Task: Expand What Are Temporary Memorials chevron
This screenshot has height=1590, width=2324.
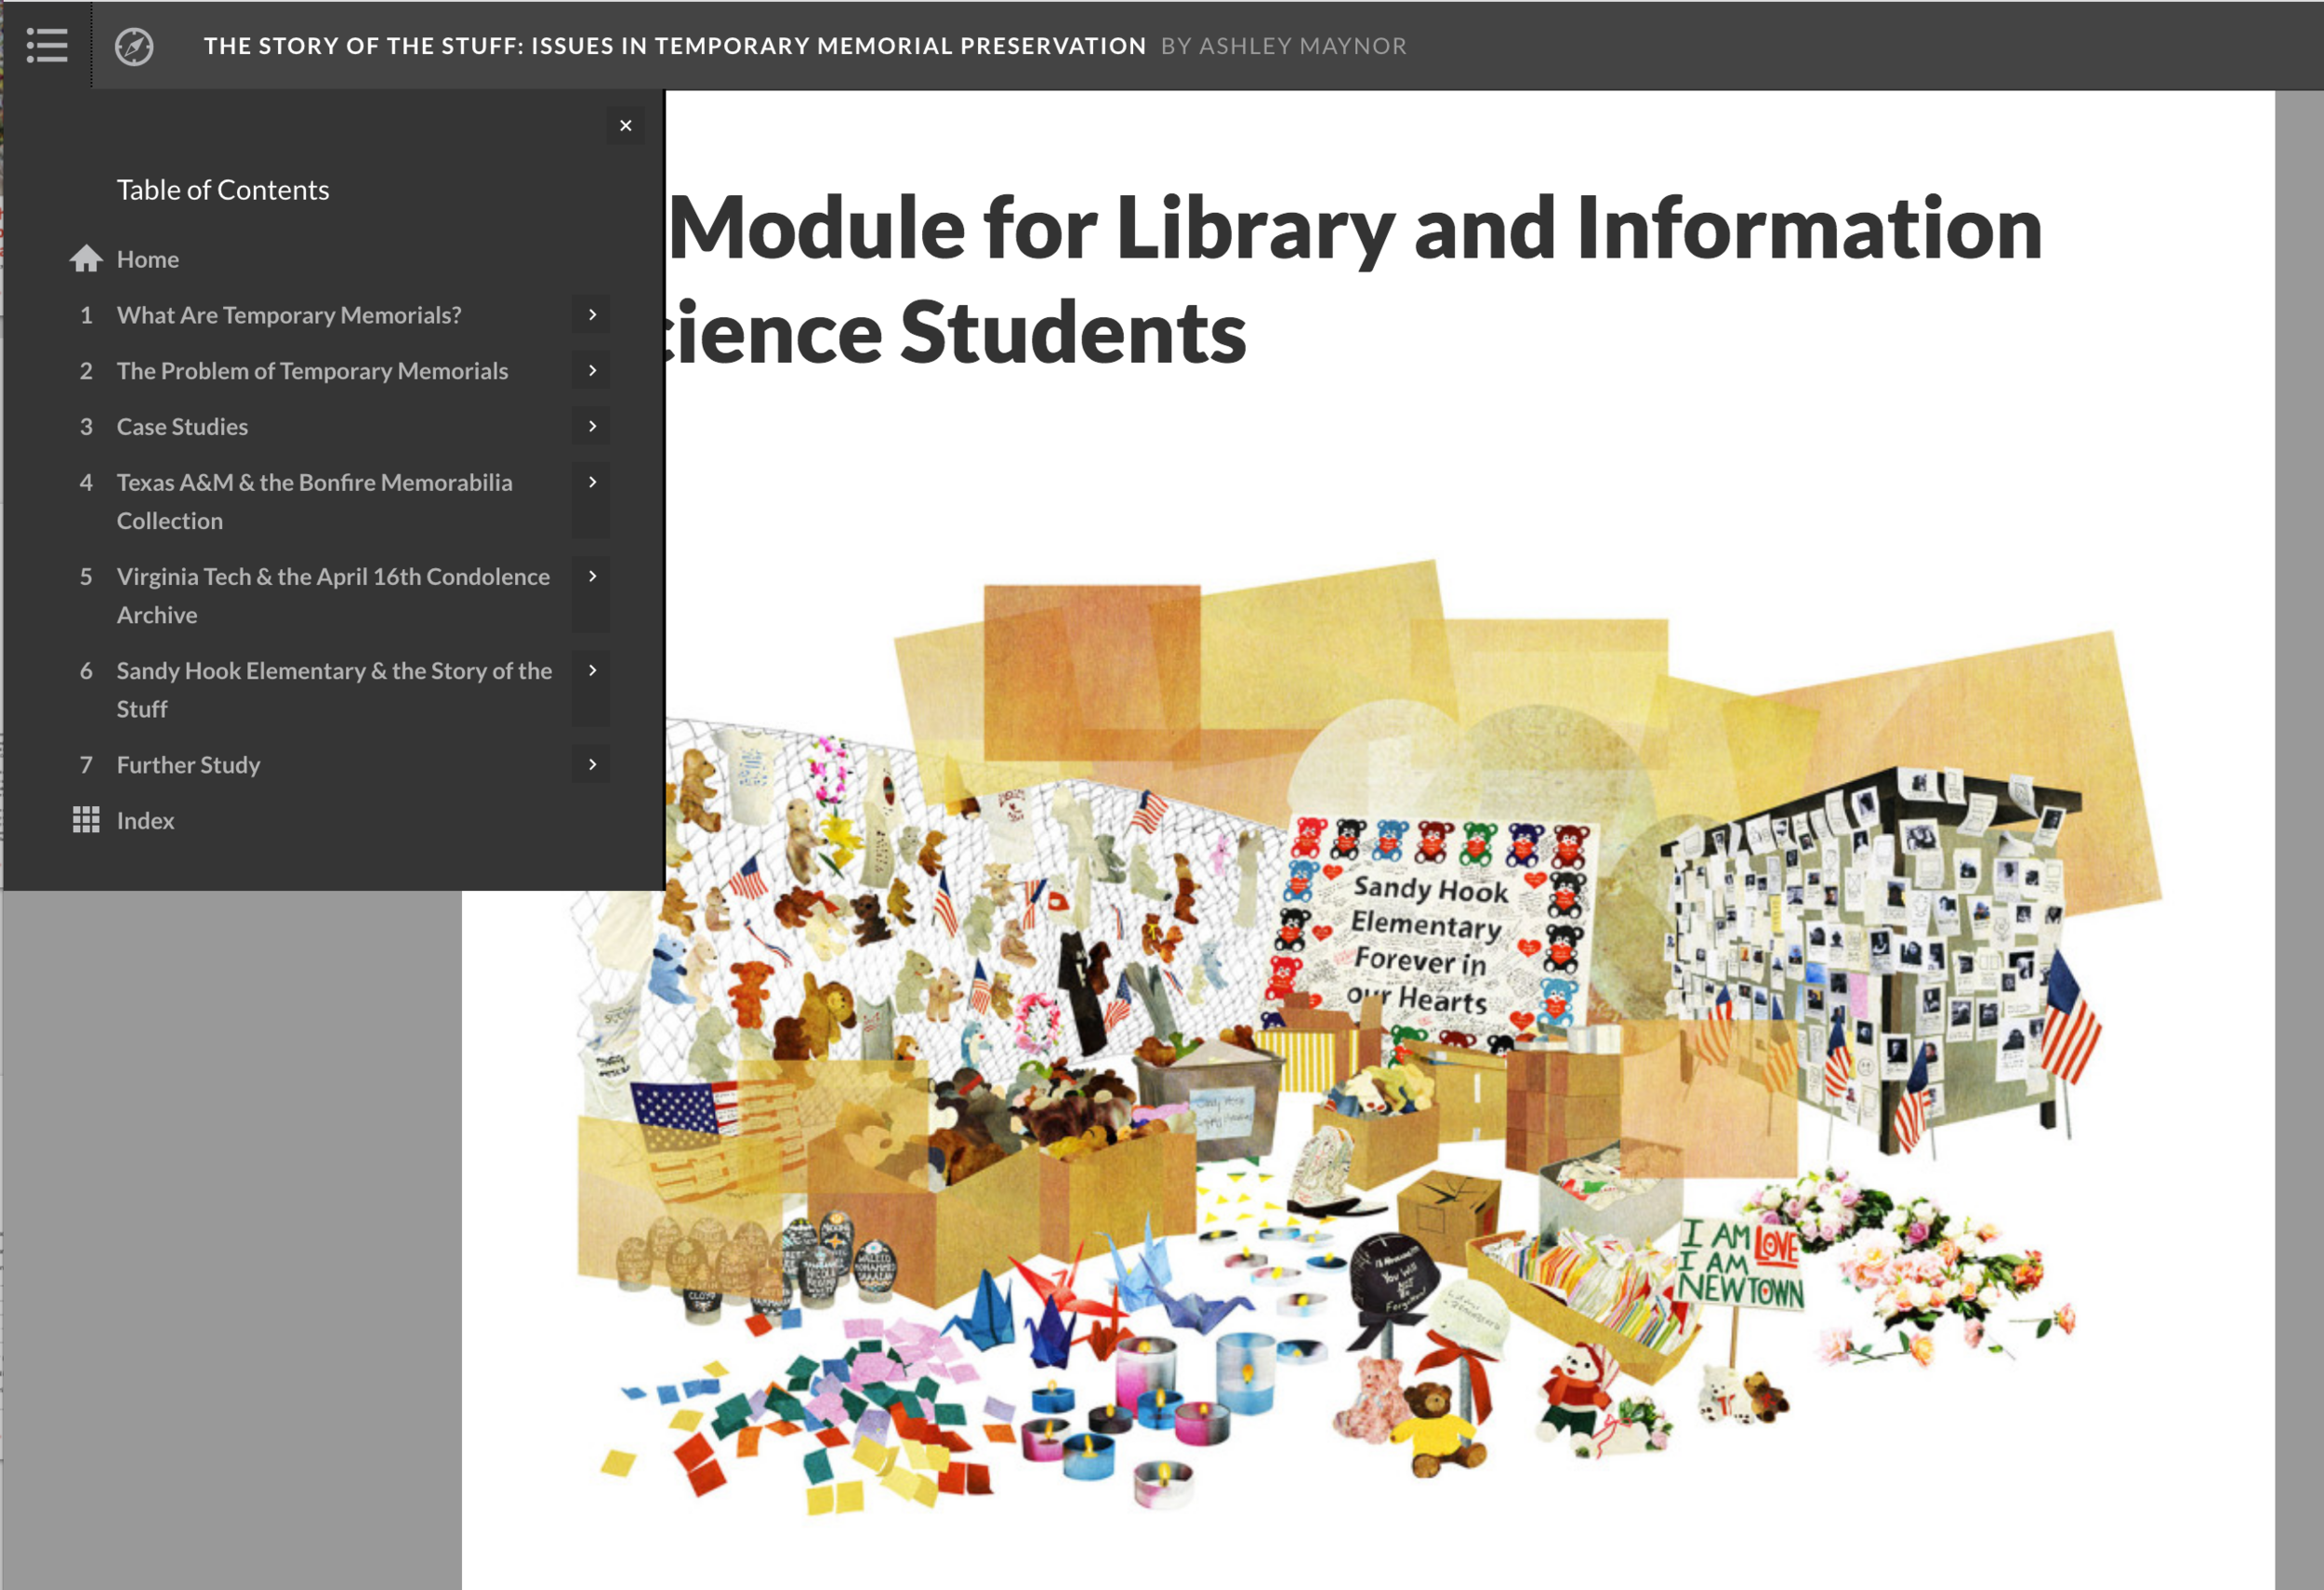Action: point(592,315)
